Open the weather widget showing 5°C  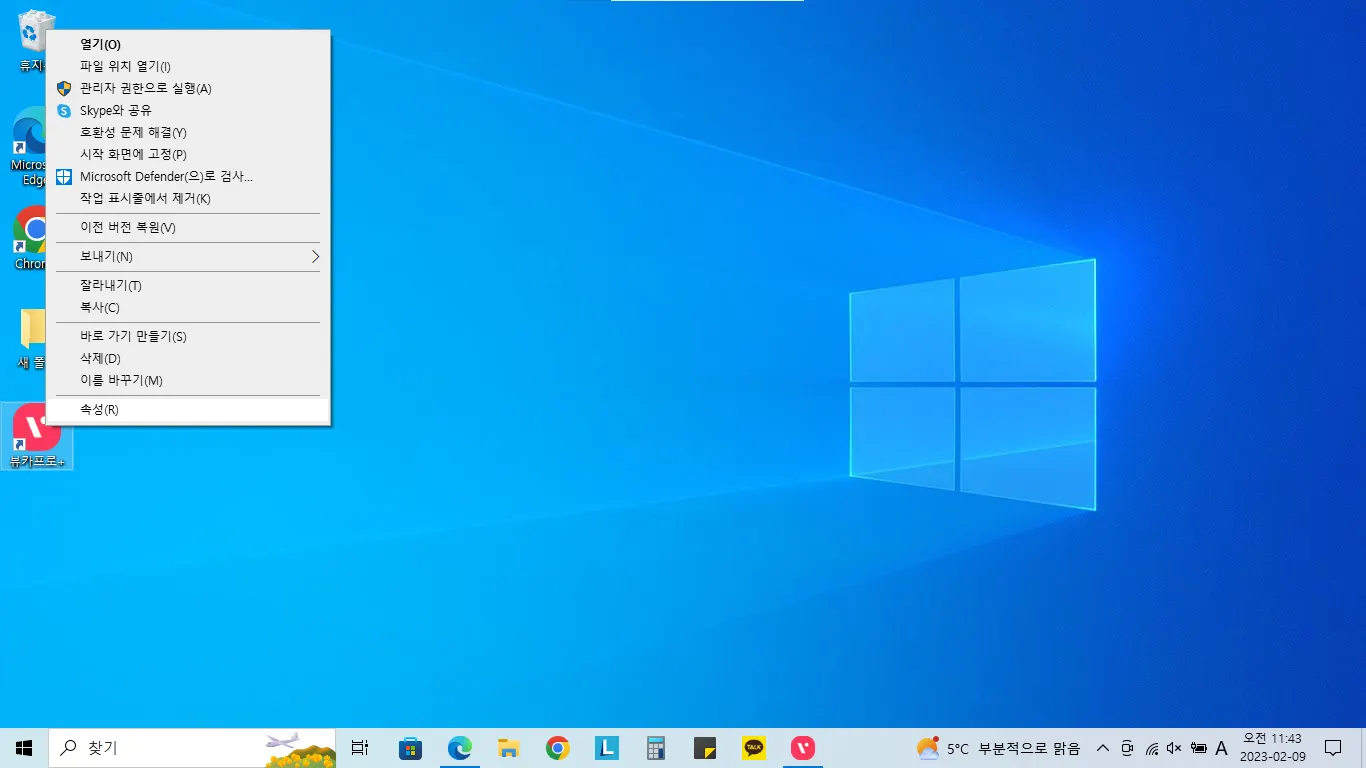[998, 748]
